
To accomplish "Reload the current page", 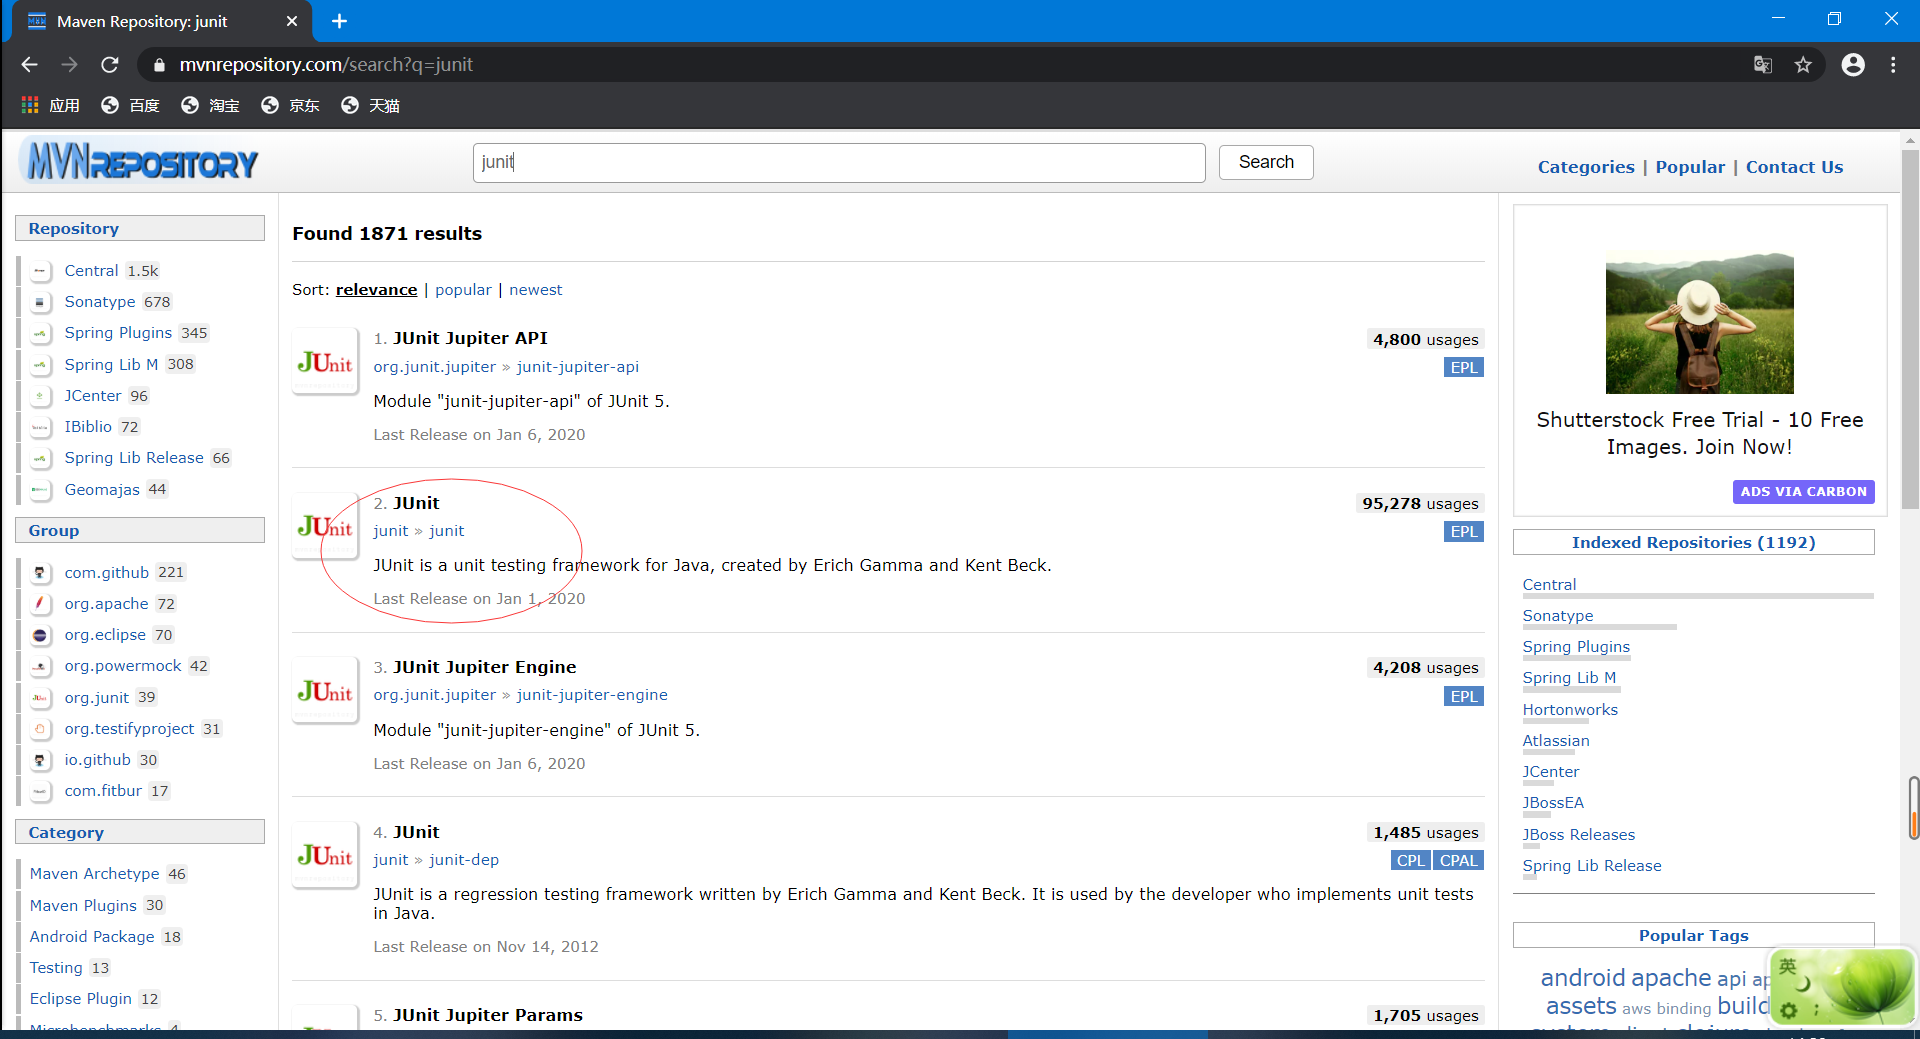I will coord(110,65).
